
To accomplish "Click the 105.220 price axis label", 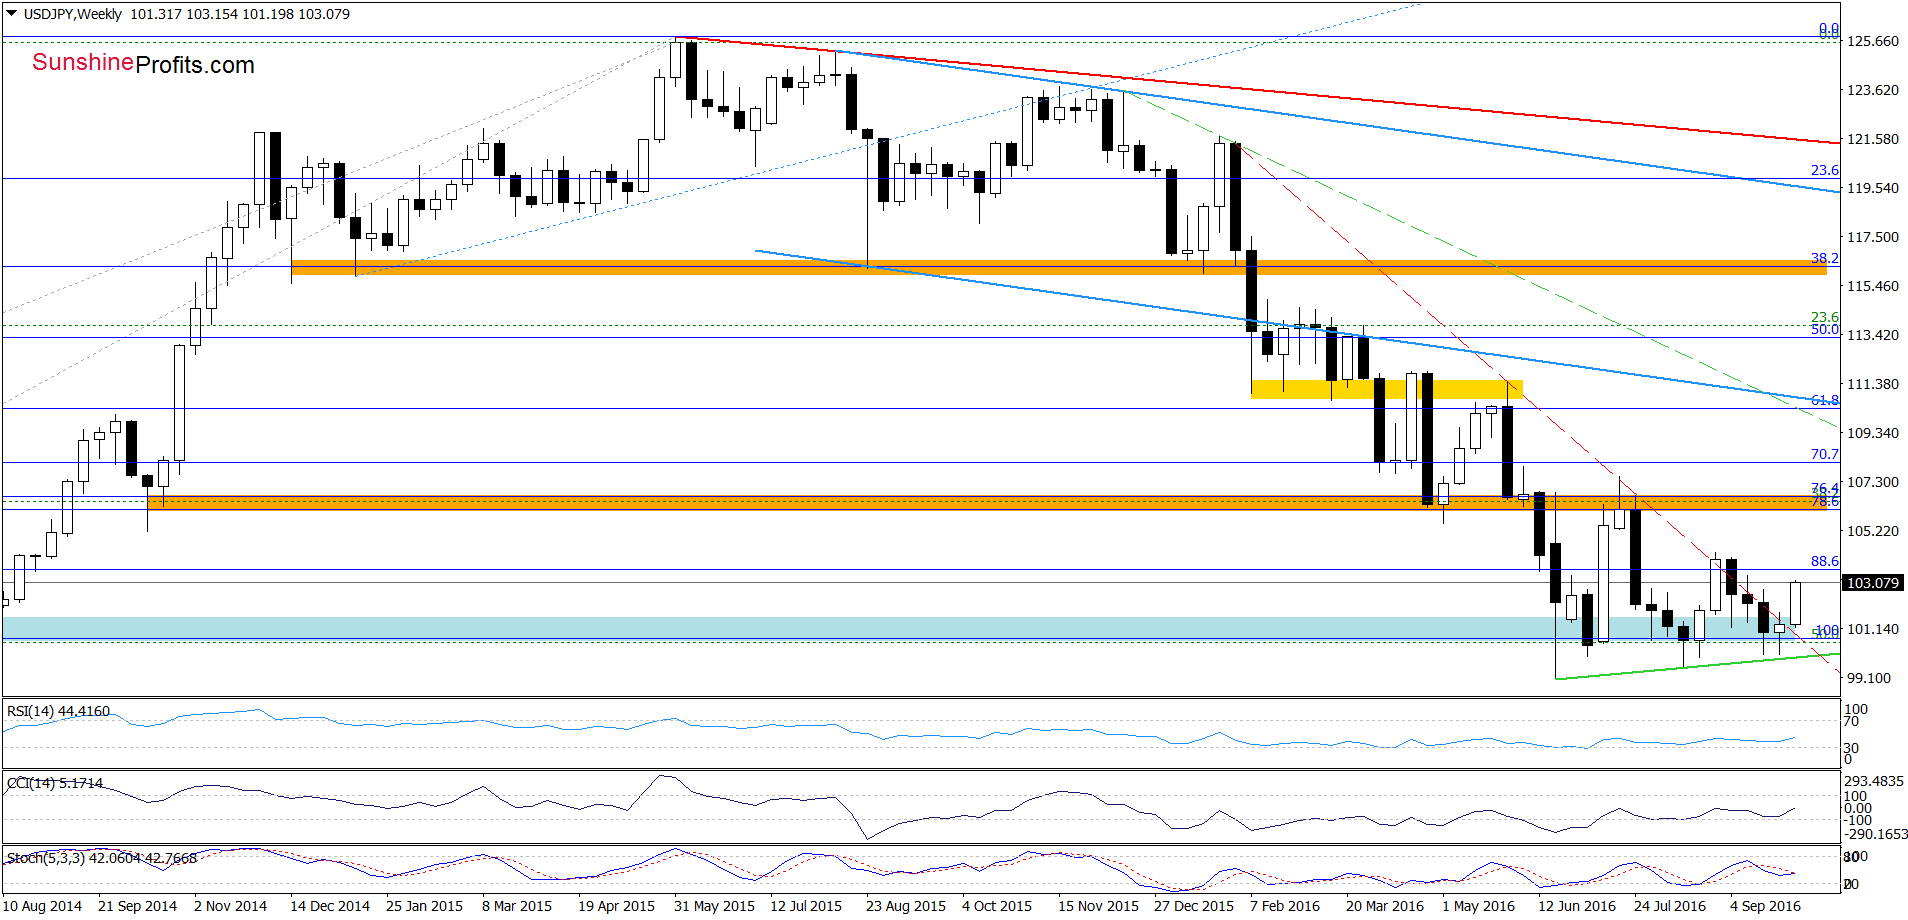I will (1872, 531).
